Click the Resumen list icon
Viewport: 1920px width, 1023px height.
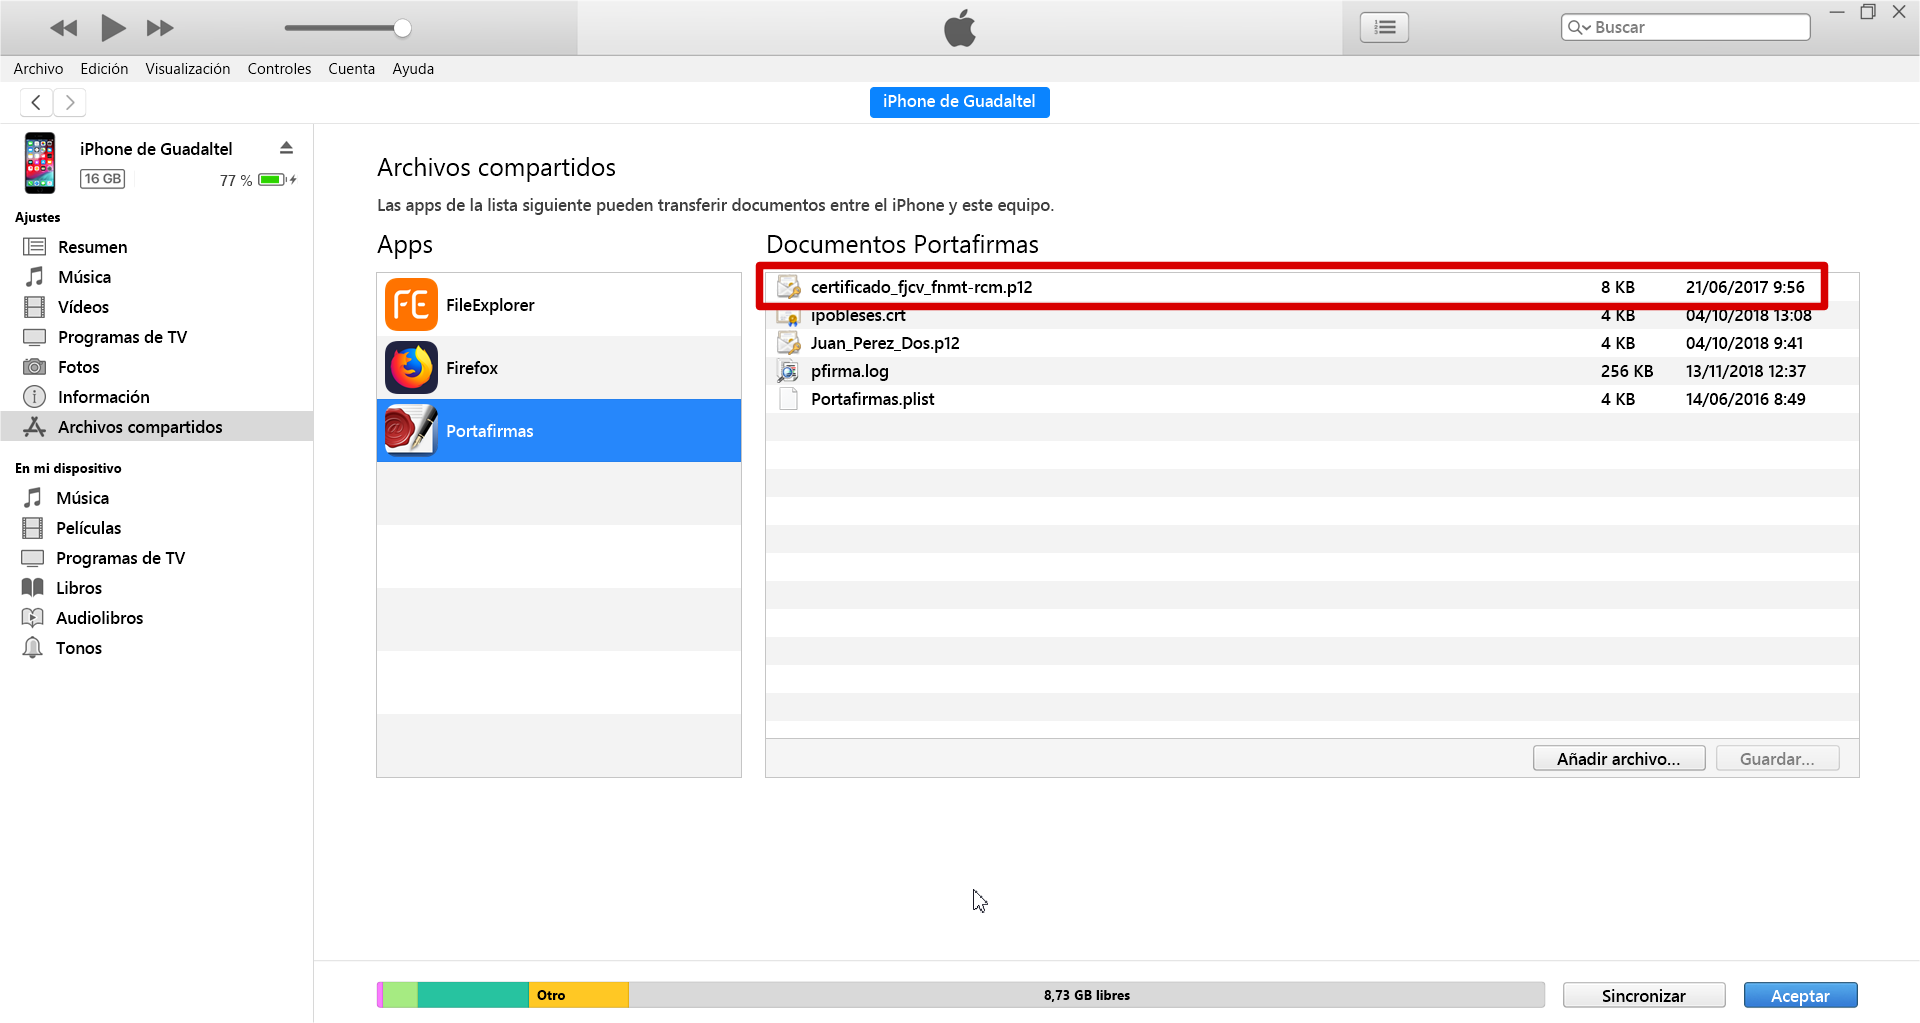click(x=34, y=247)
